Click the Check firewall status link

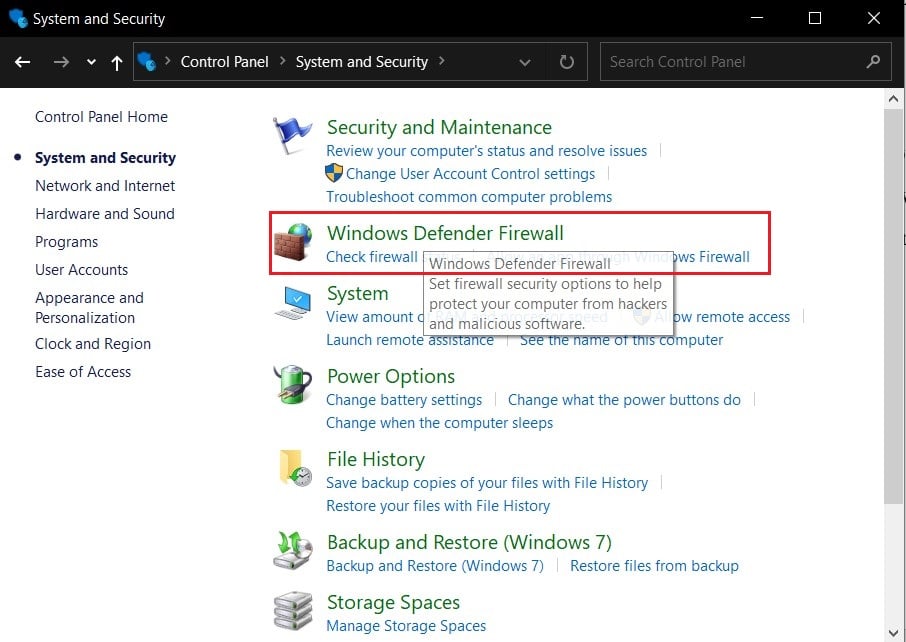click(x=372, y=257)
